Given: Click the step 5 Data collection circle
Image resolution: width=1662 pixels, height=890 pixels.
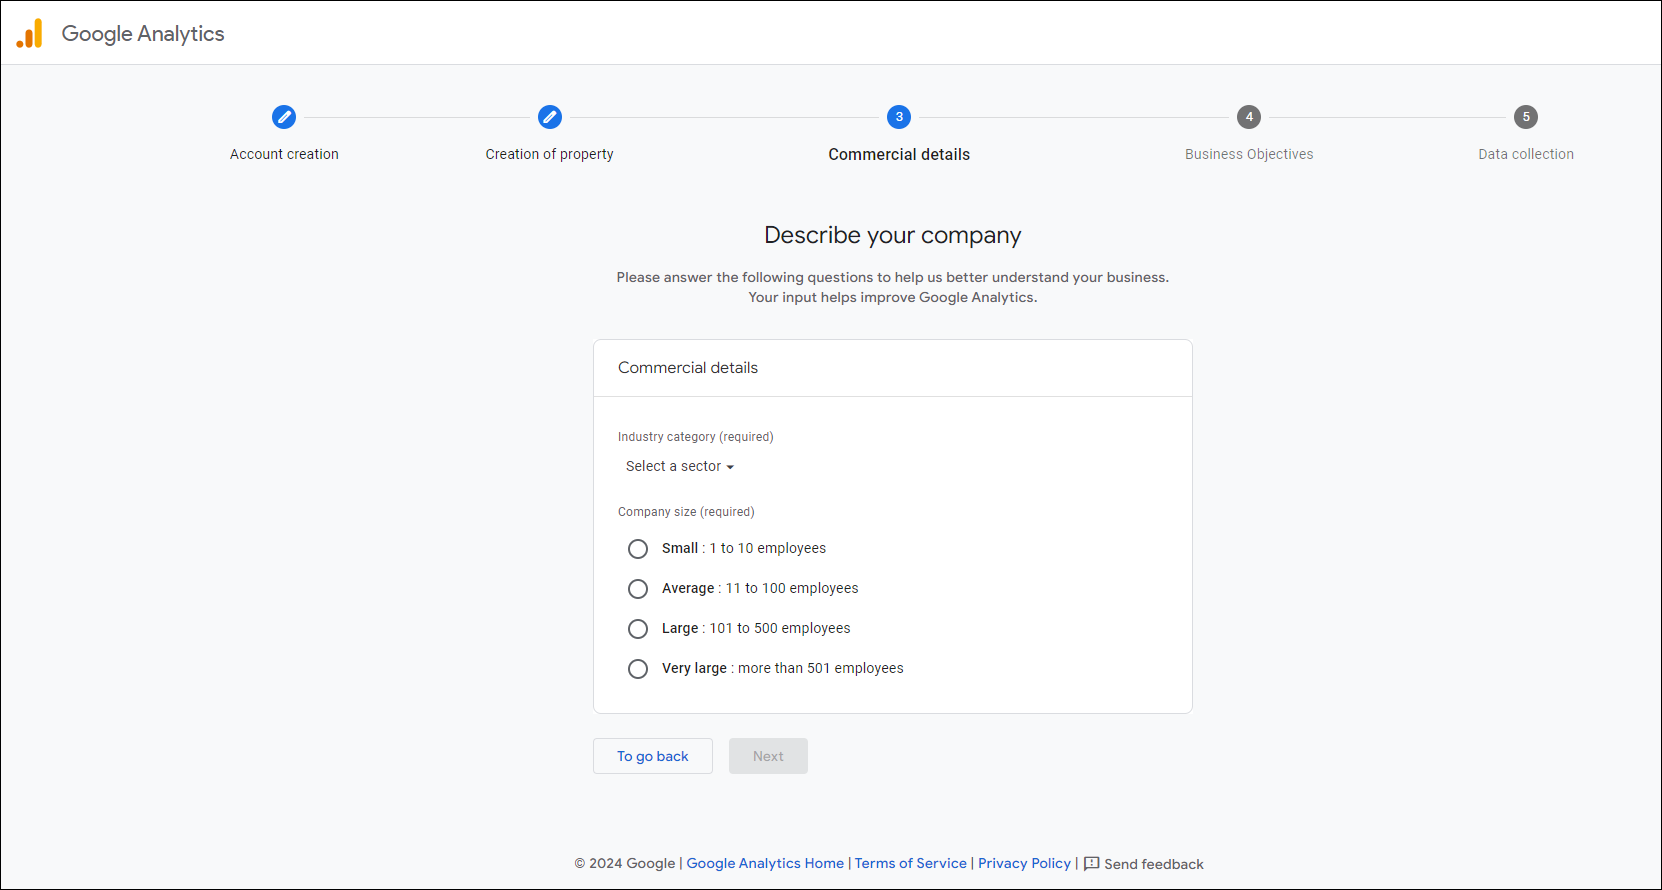Looking at the screenshot, I should (x=1525, y=117).
